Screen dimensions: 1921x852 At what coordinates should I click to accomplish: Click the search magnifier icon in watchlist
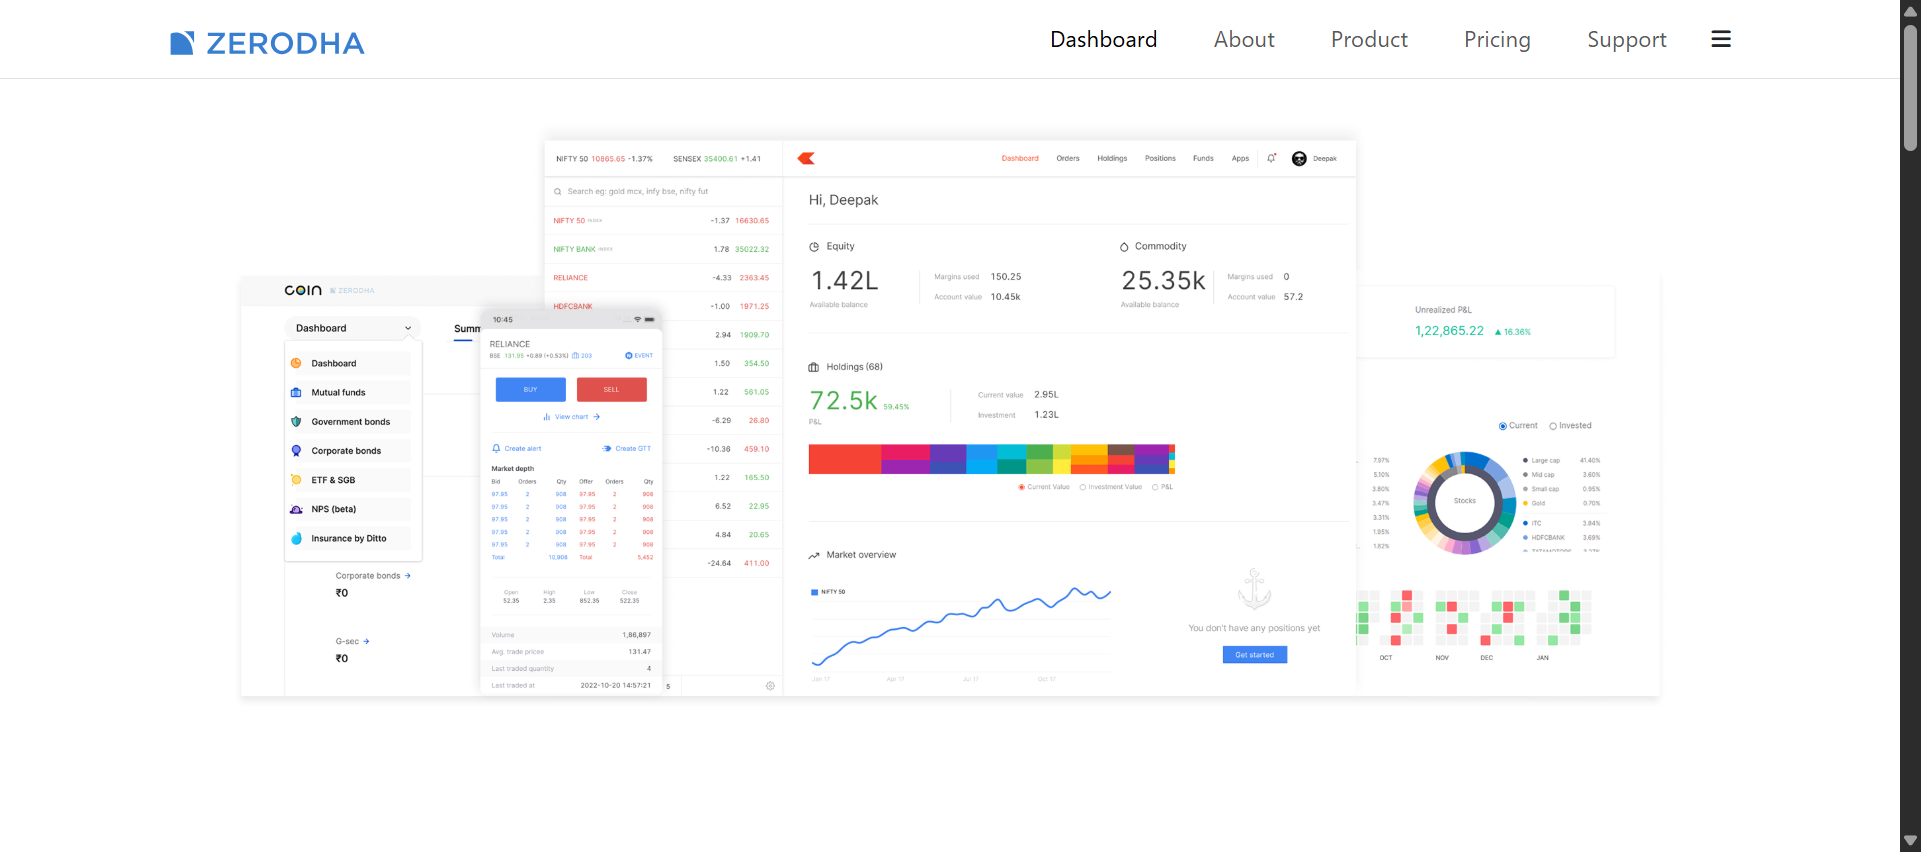point(558,191)
